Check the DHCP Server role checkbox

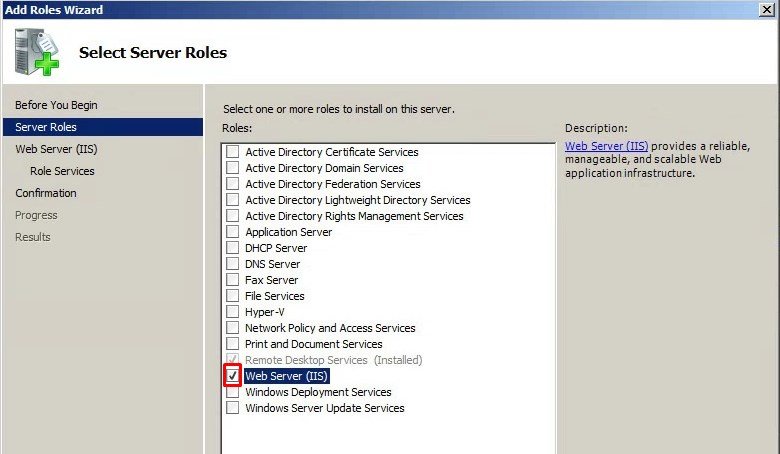pos(232,248)
